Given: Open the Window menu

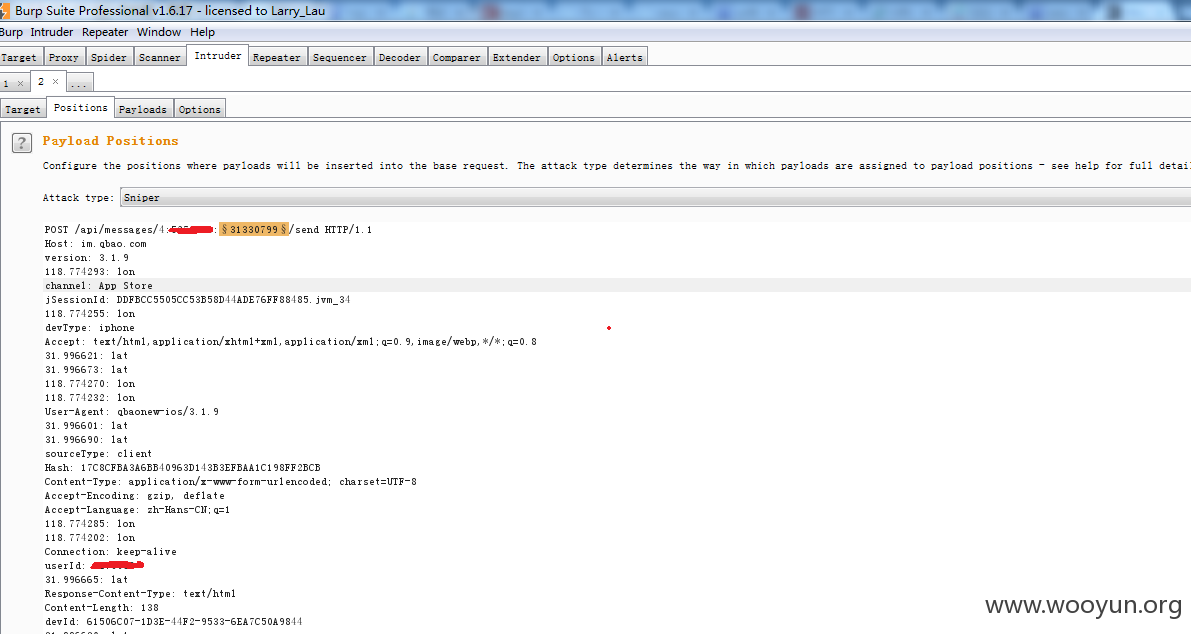Looking at the screenshot, I should (x=159, y=32).
